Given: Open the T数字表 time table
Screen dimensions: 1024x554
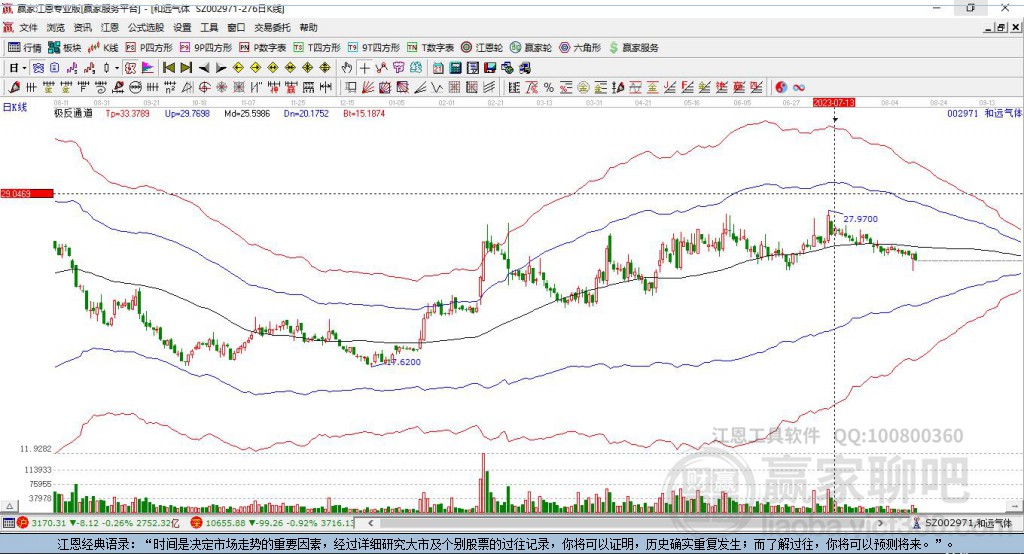Looking at the screenshot, I should [430, 48].
